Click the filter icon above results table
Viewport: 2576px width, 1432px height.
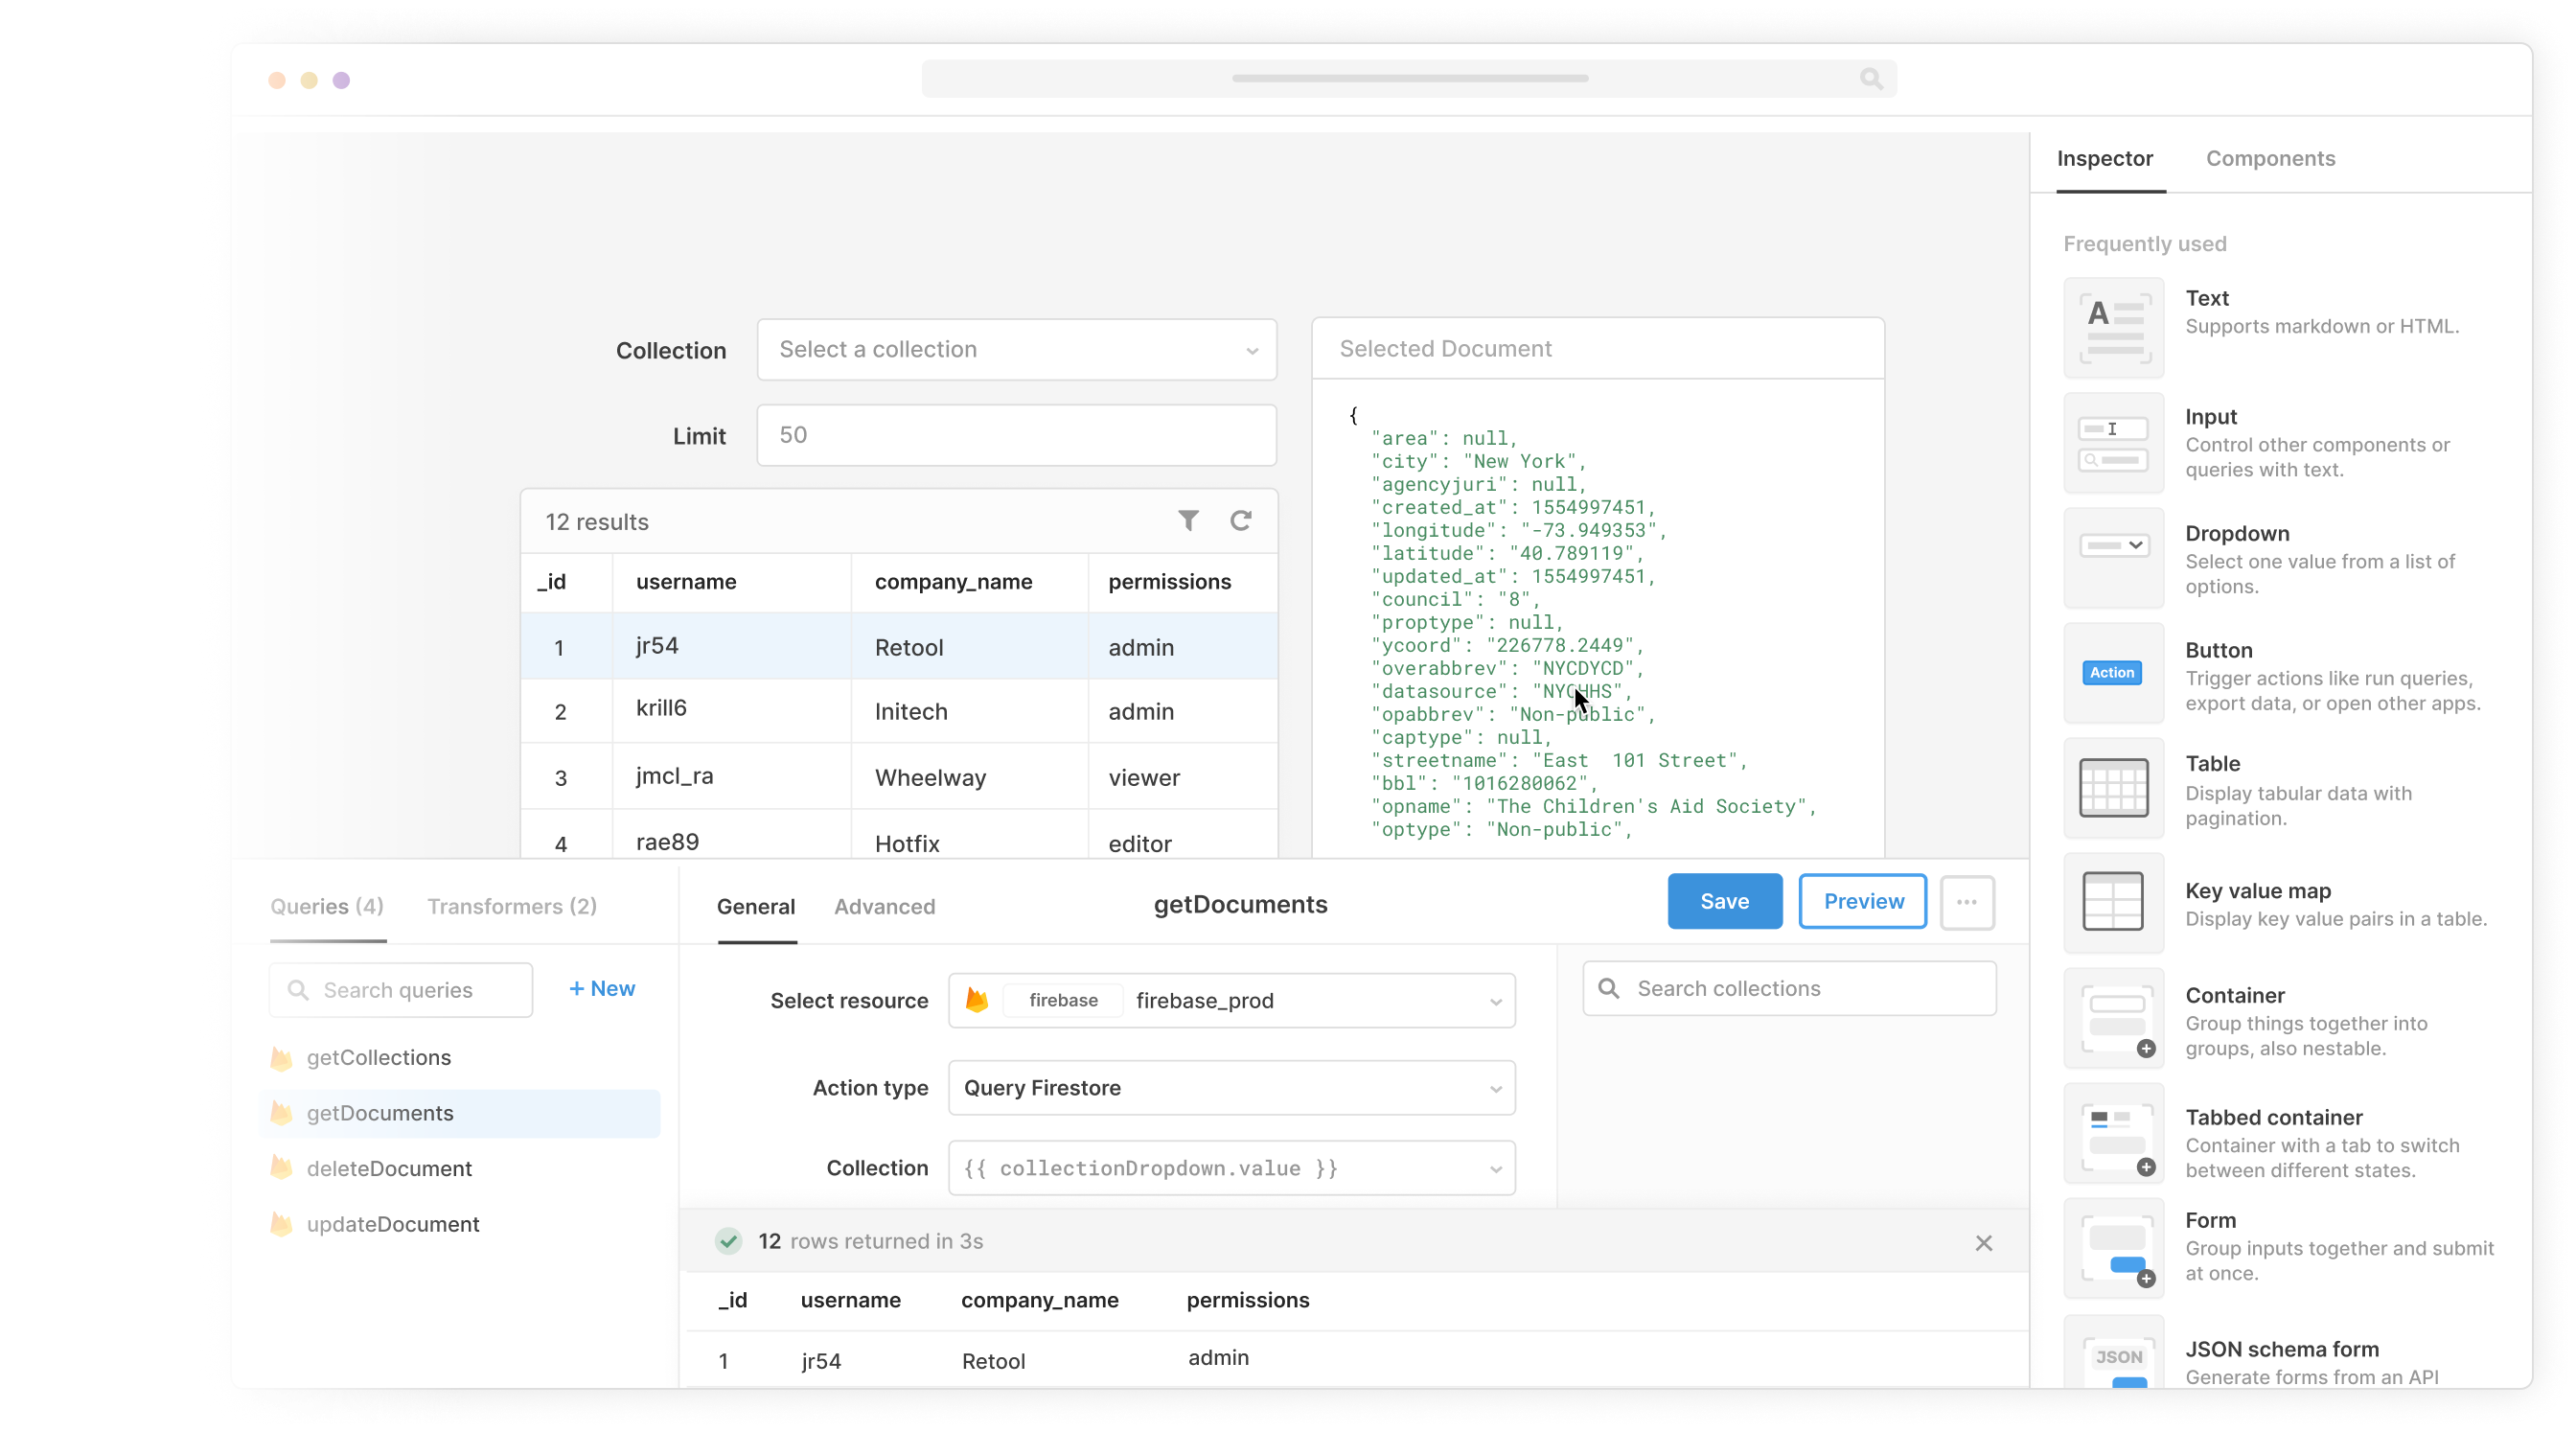[x=1188, y=521]
